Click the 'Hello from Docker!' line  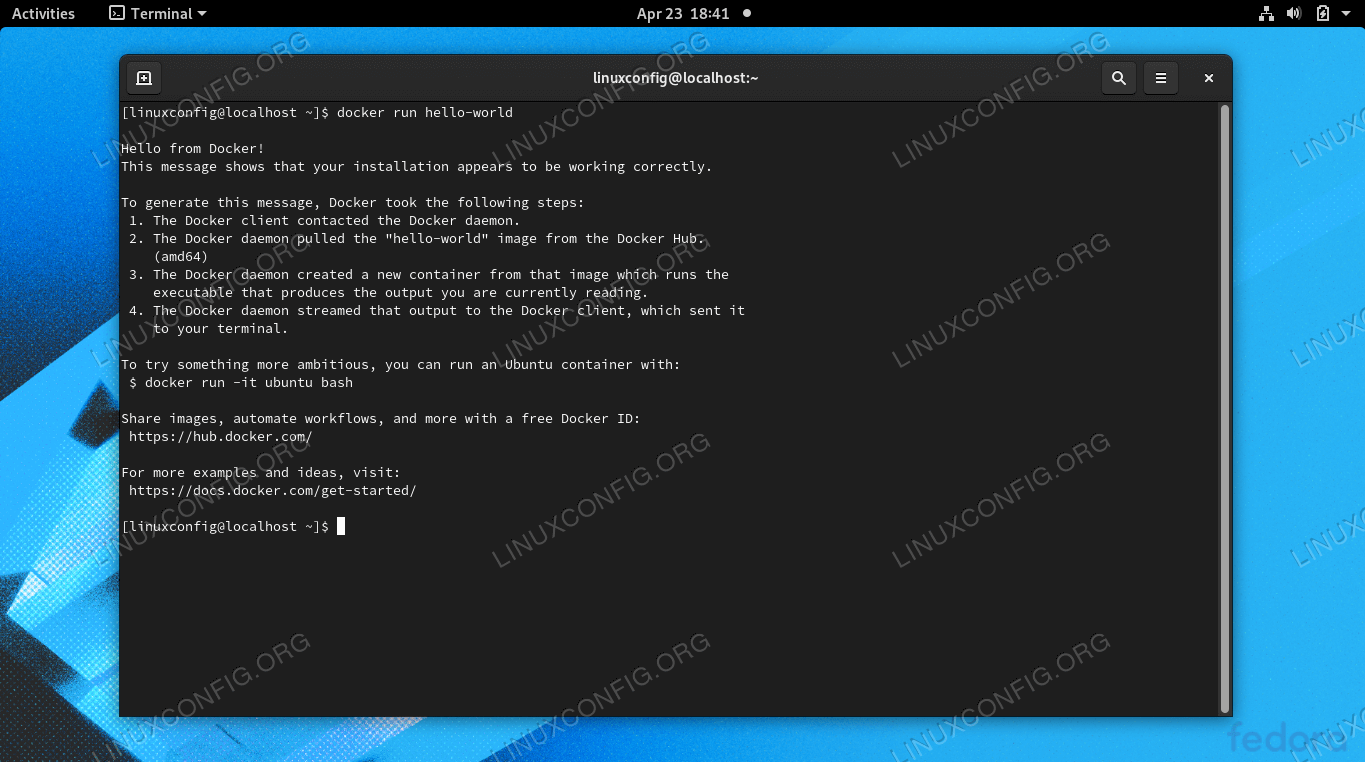(x=193, y=149)
